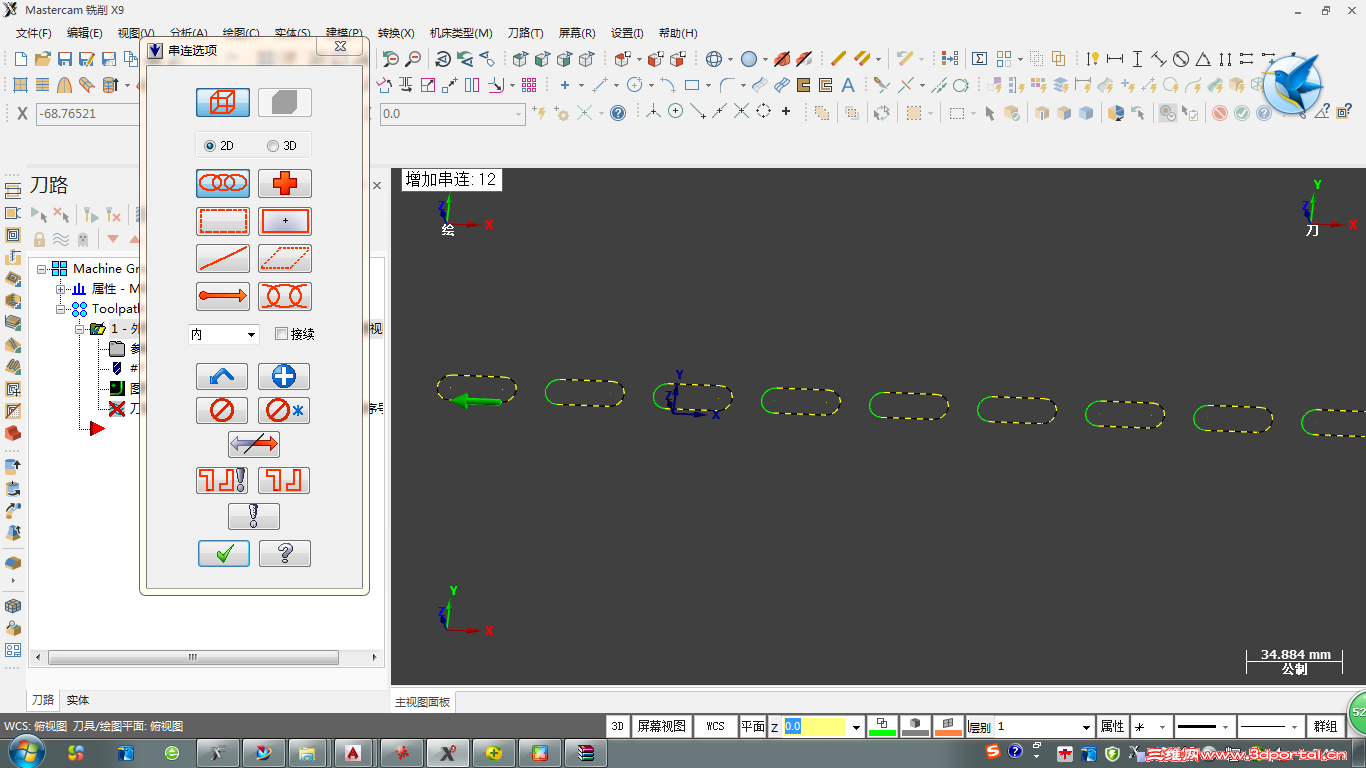The width and height of the screenshot is (1366, 768).
Task: Open the 刀路(T) menu
Action: coord(526,33)
